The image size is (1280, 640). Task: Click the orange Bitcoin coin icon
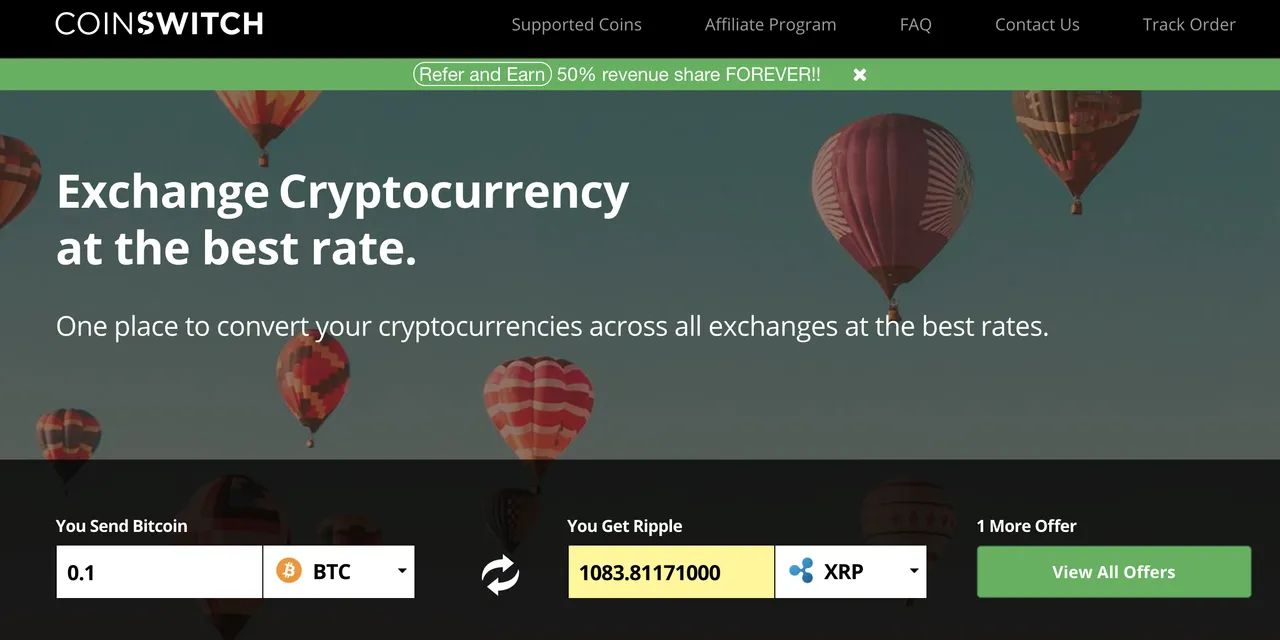[289, 572]
